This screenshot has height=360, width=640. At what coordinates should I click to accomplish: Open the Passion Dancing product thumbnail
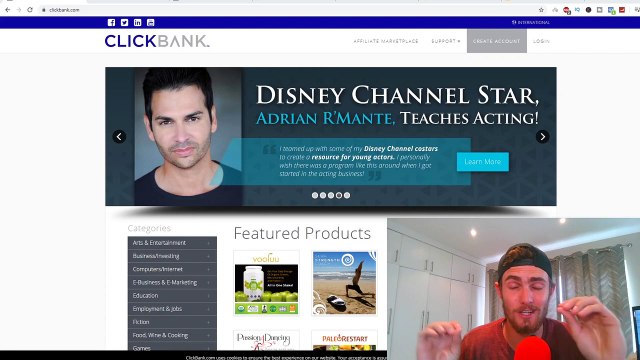(266, 340)
